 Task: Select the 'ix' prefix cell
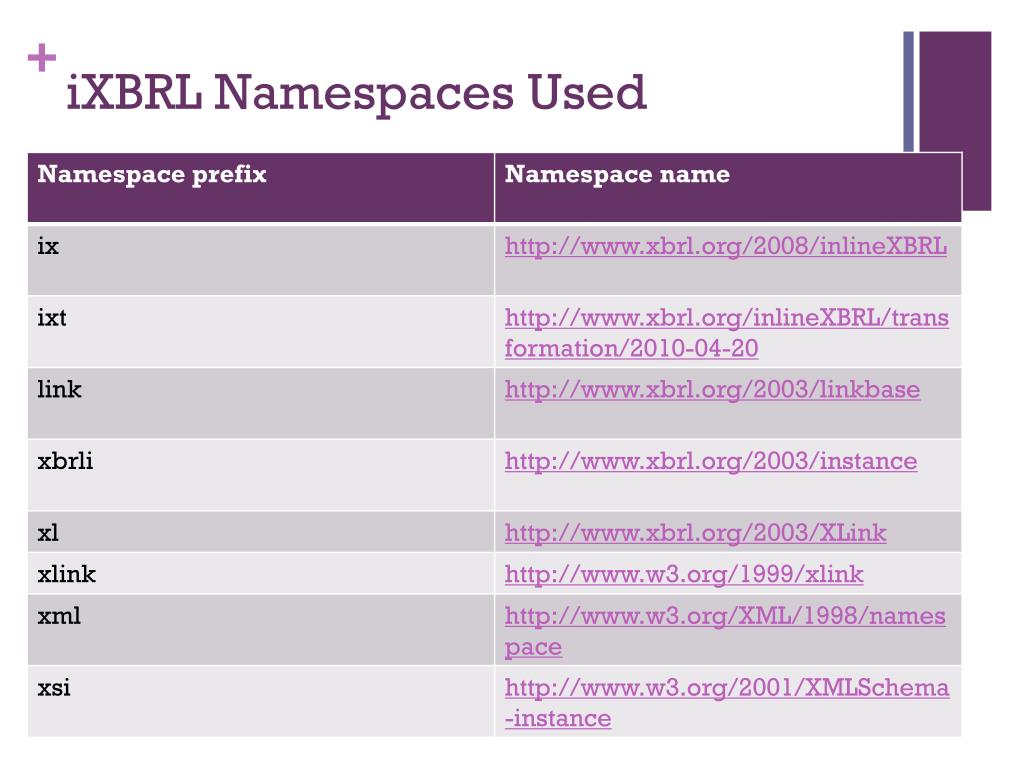tap(261, 260)
